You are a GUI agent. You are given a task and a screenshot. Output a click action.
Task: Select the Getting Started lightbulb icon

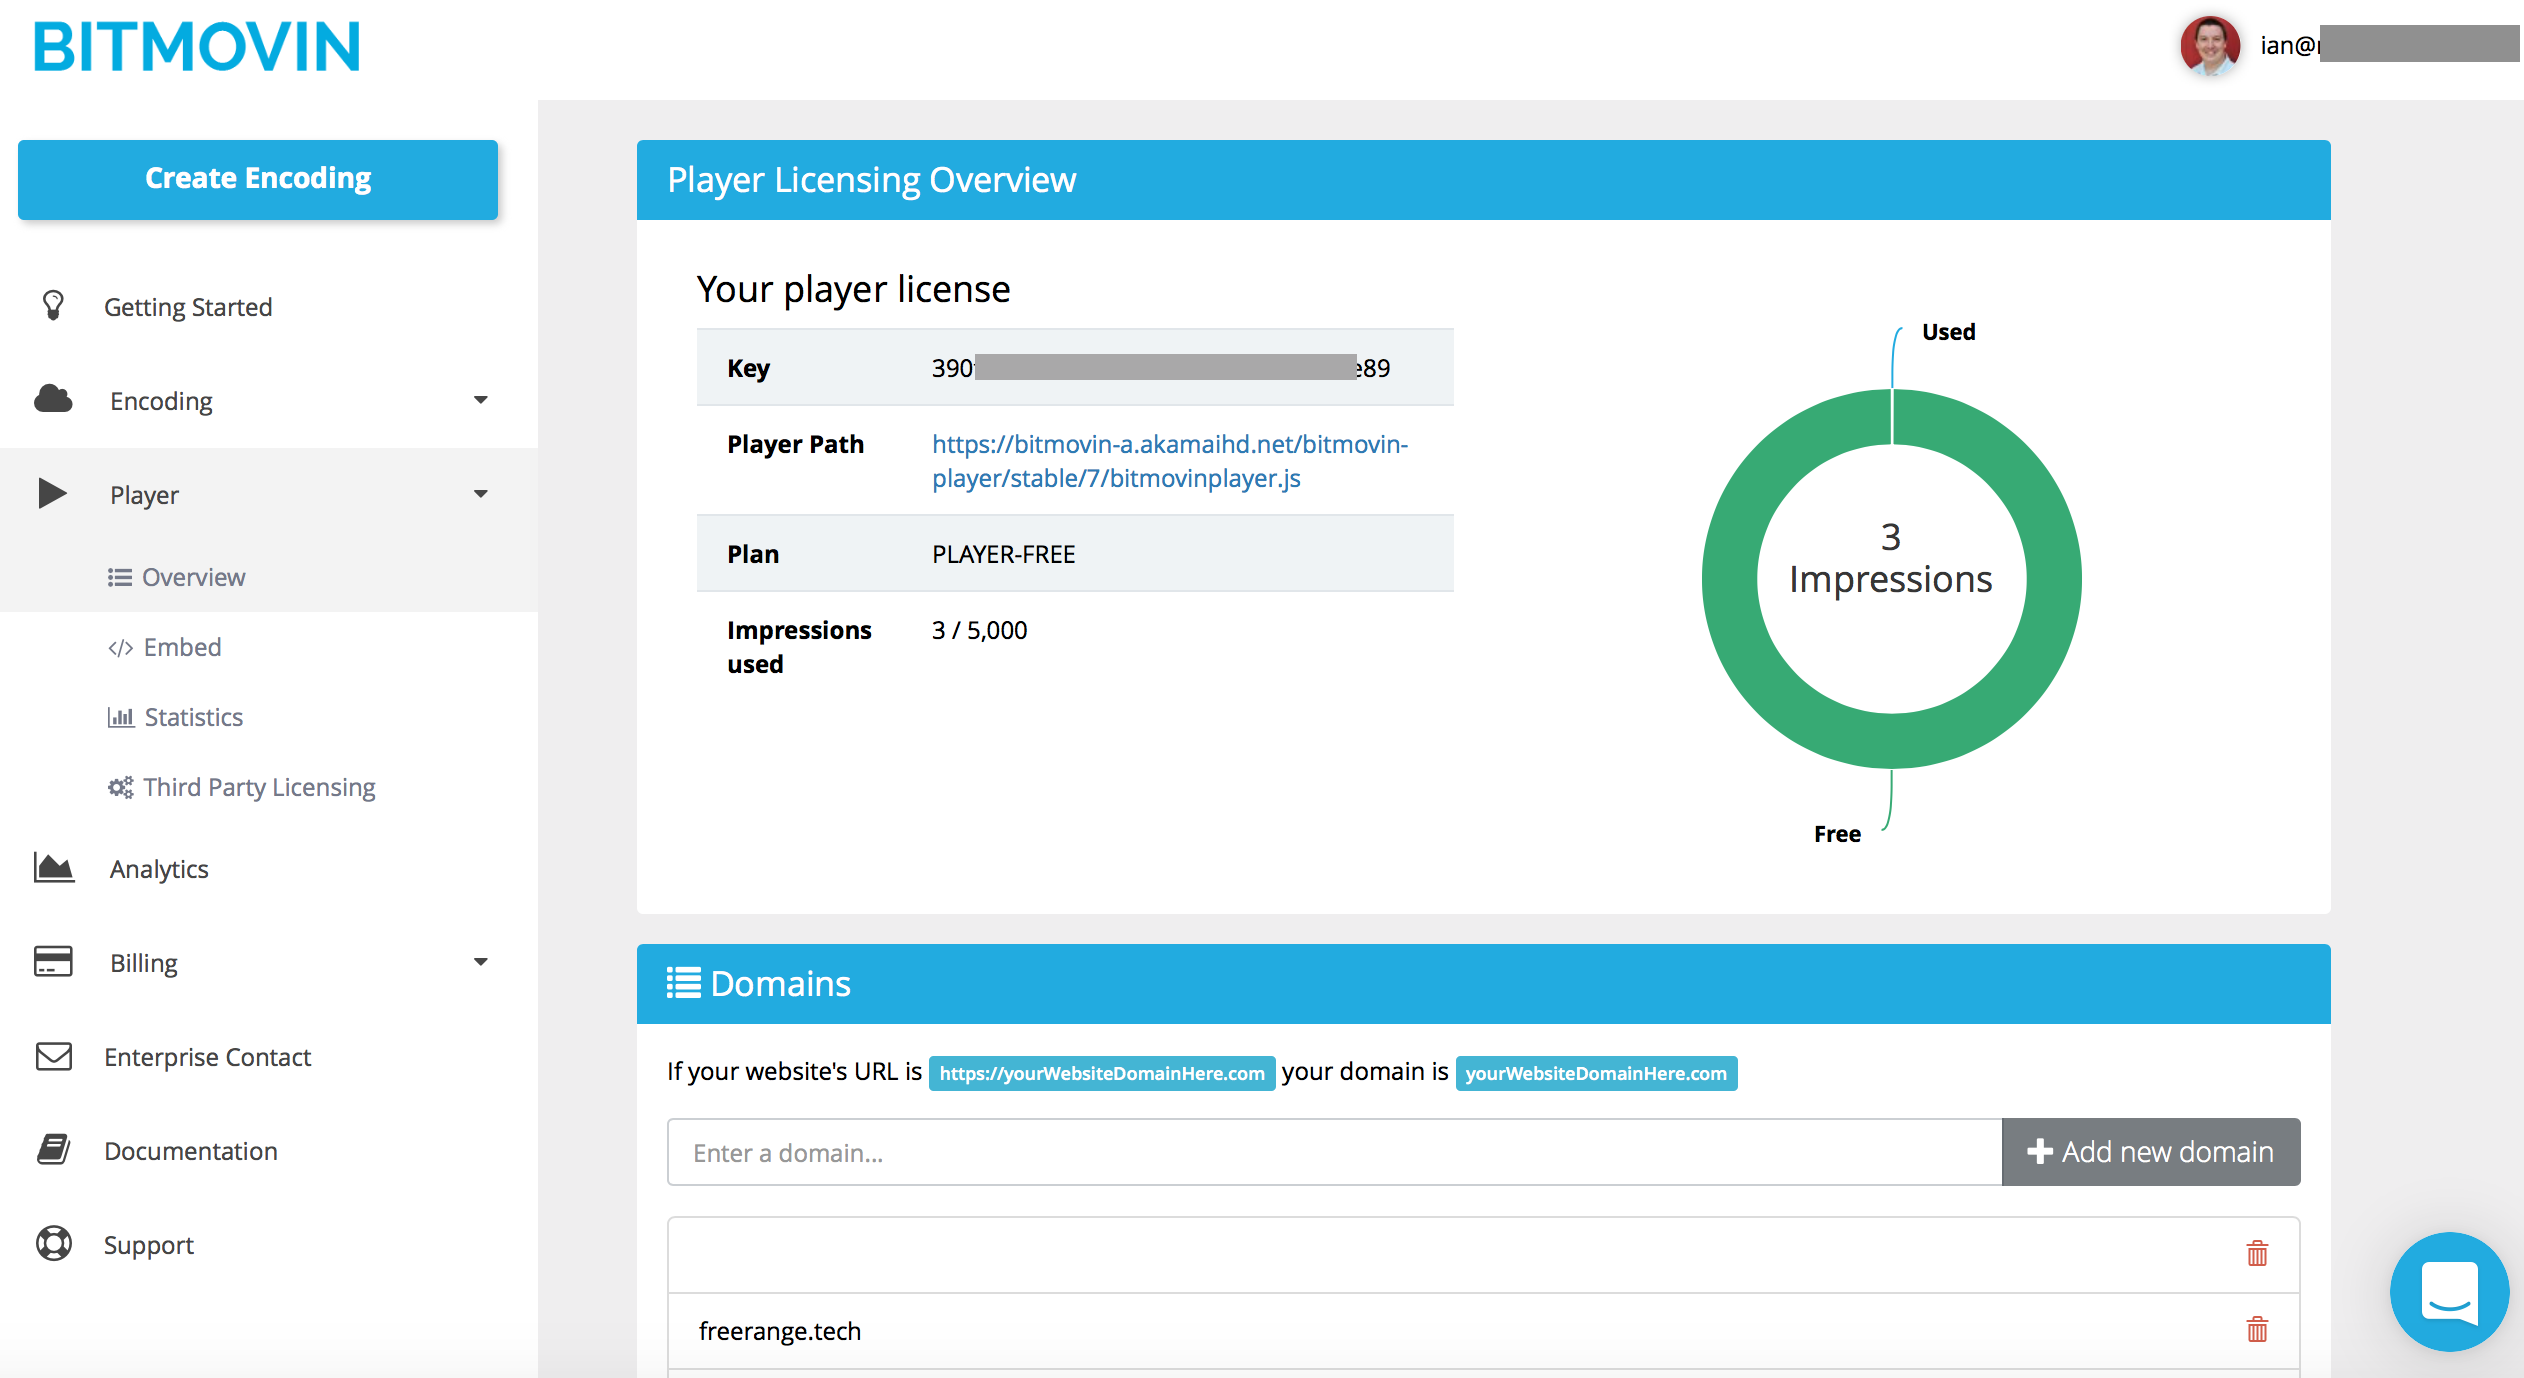point(53,306)
